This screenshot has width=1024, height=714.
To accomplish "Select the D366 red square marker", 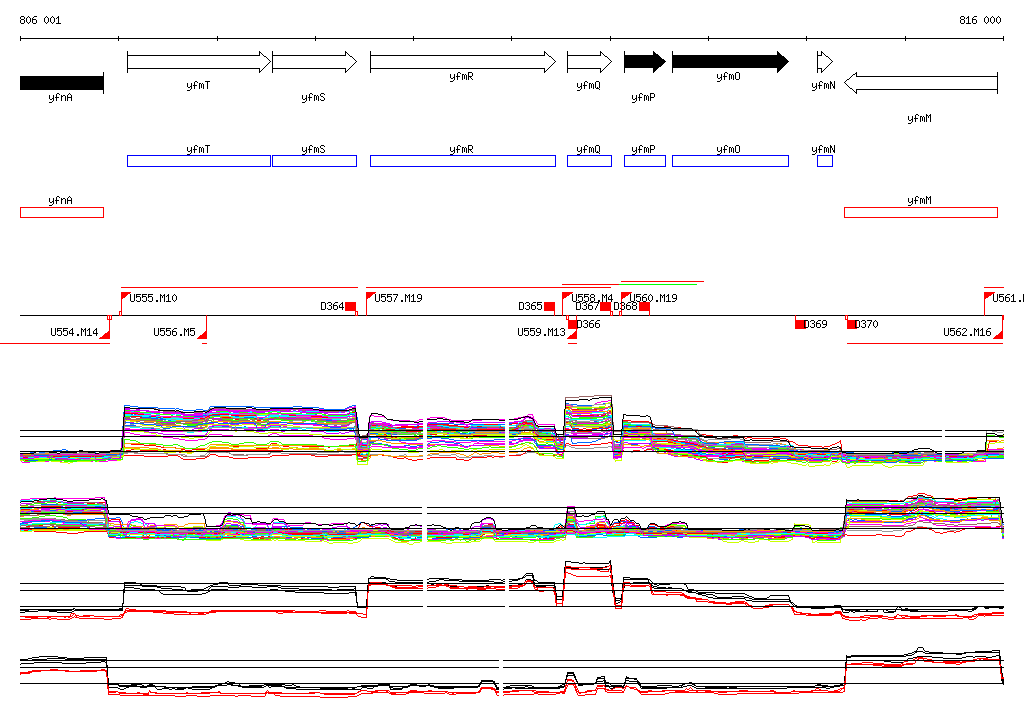I will (x=573, y=324).
